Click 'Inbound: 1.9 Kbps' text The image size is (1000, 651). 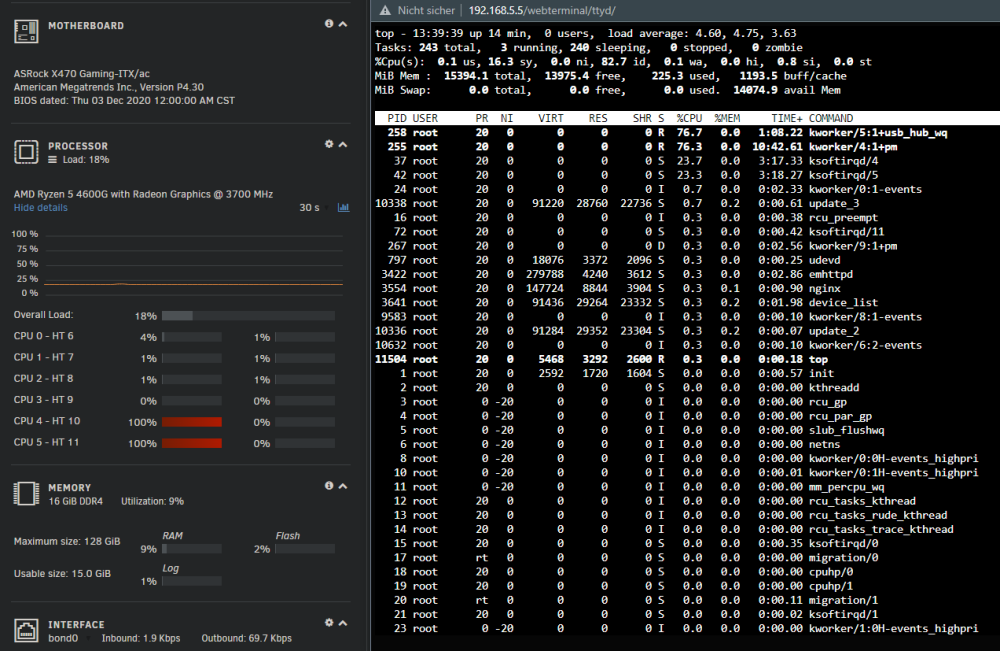tap(141, 638)
